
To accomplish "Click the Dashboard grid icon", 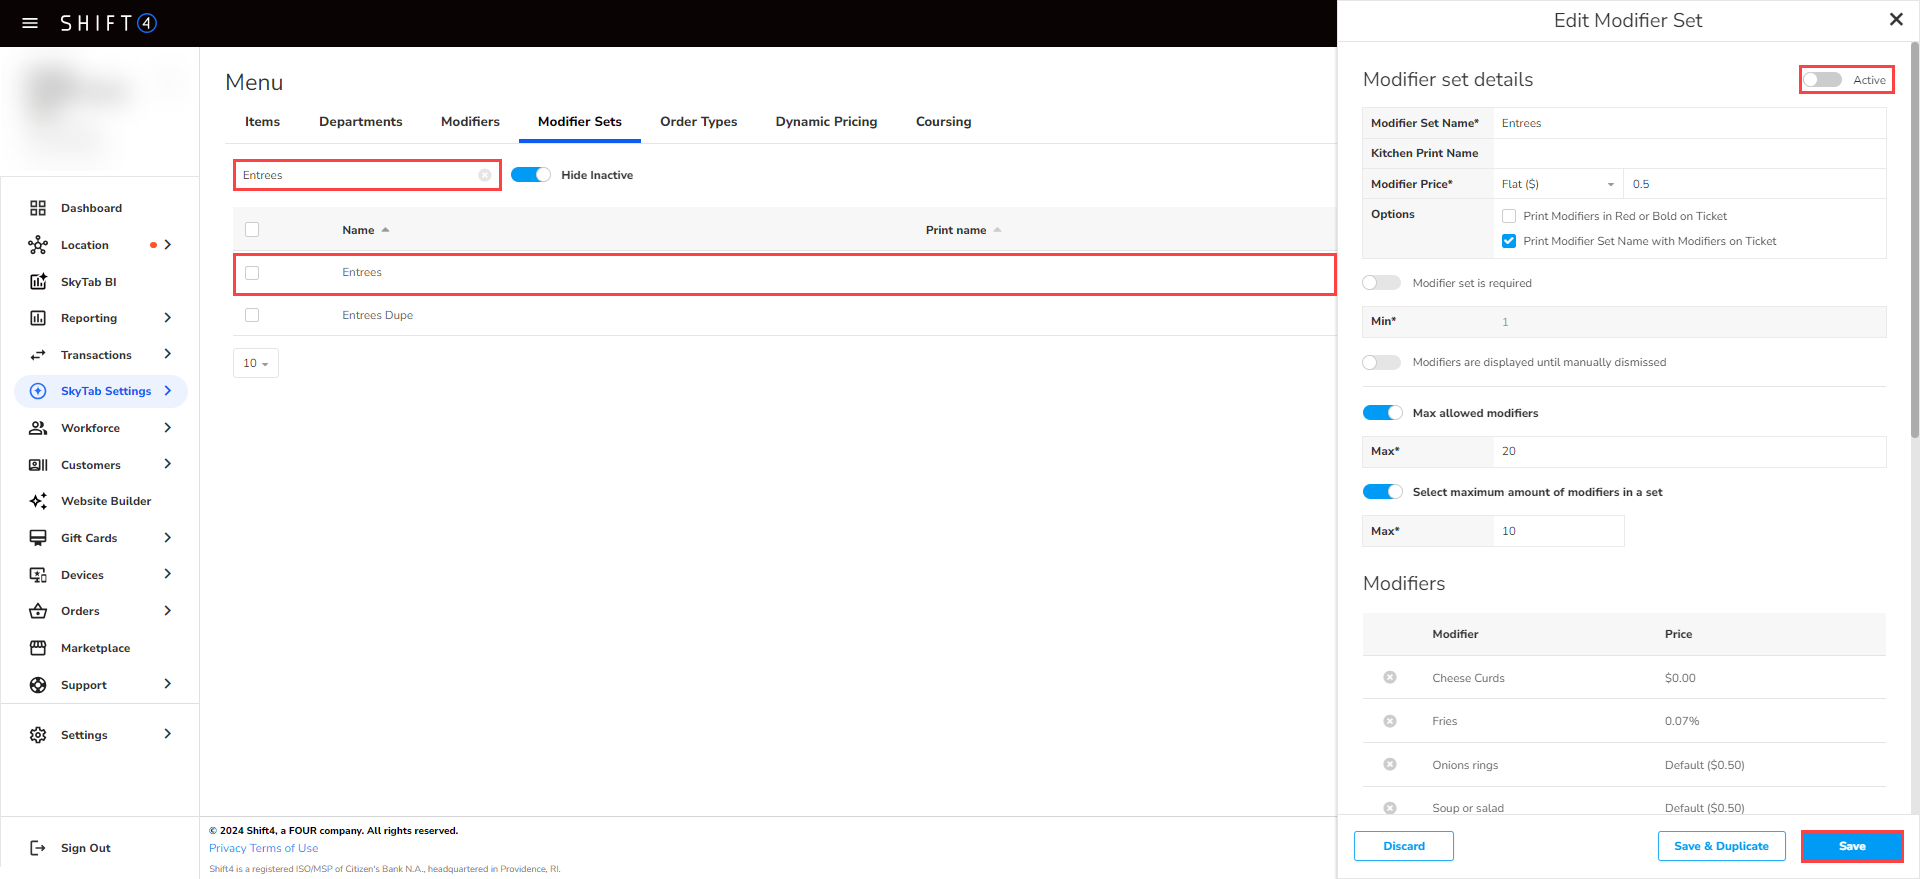I will point(38,208).
